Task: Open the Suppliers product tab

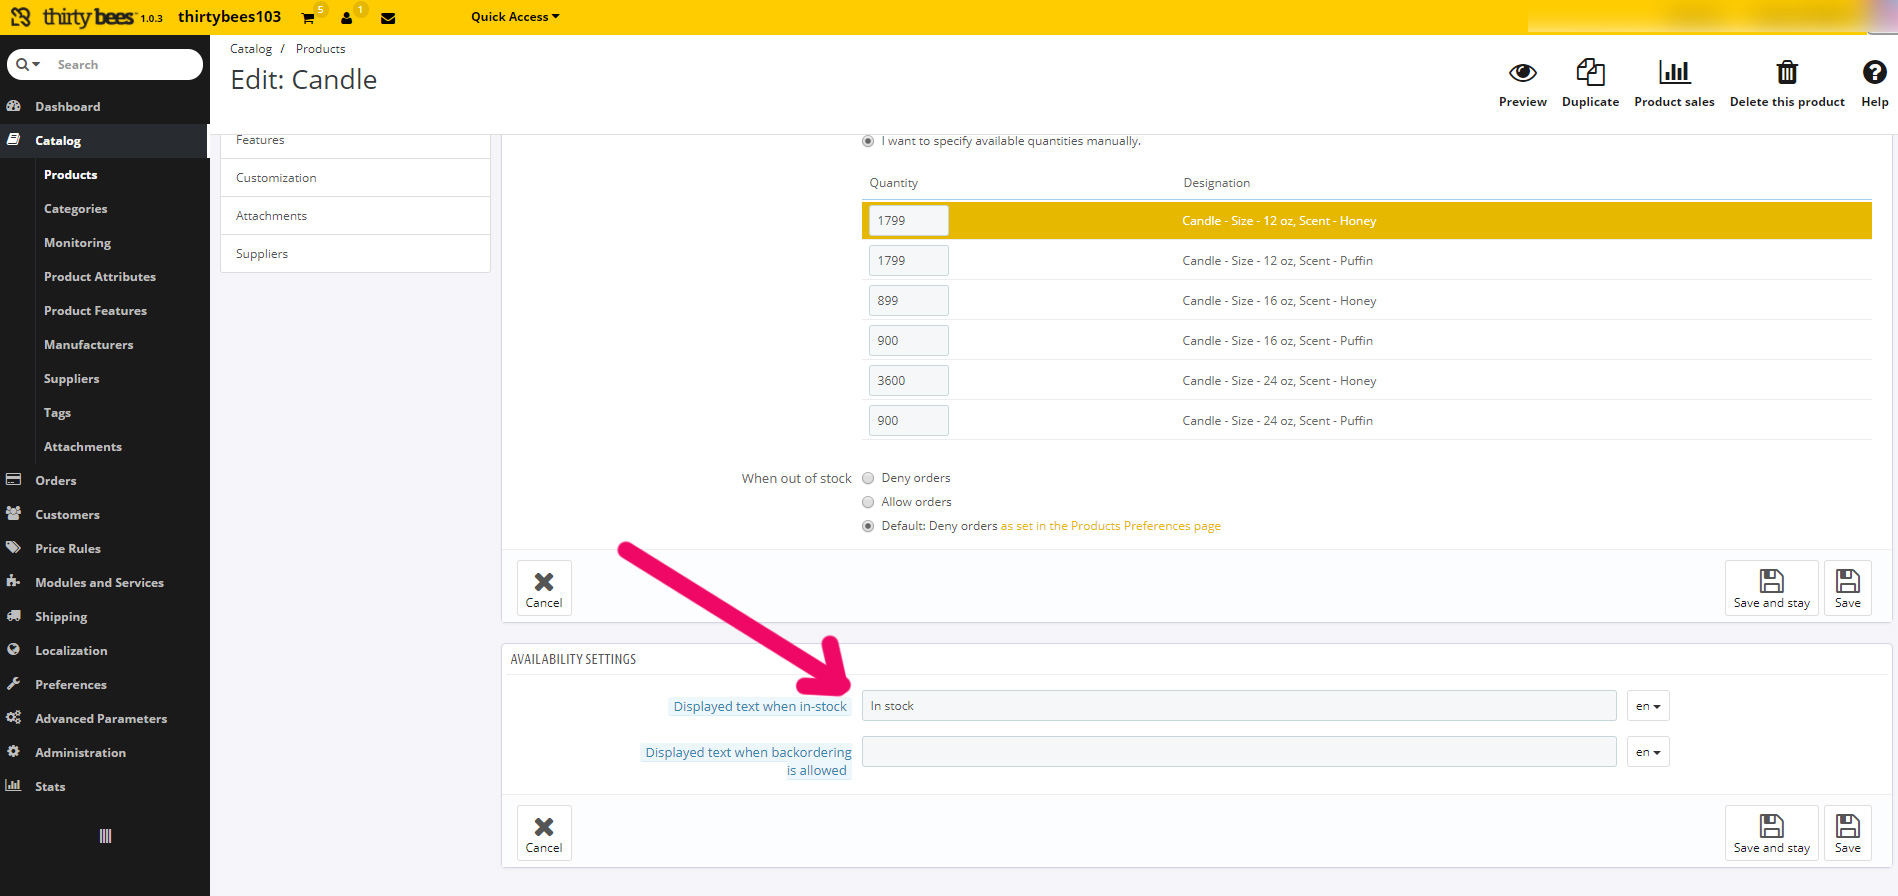Action: coord(262,254)
